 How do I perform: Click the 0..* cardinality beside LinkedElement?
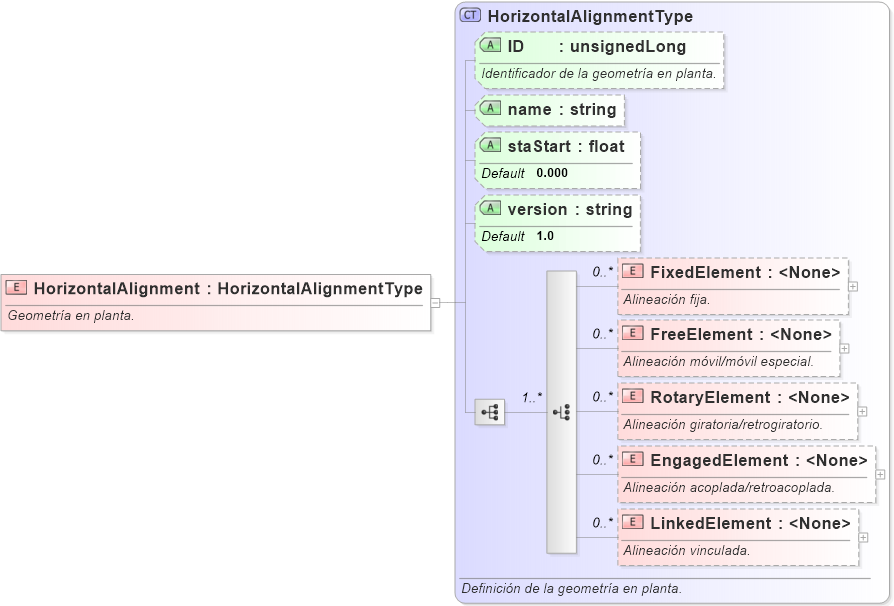[603, 523]
